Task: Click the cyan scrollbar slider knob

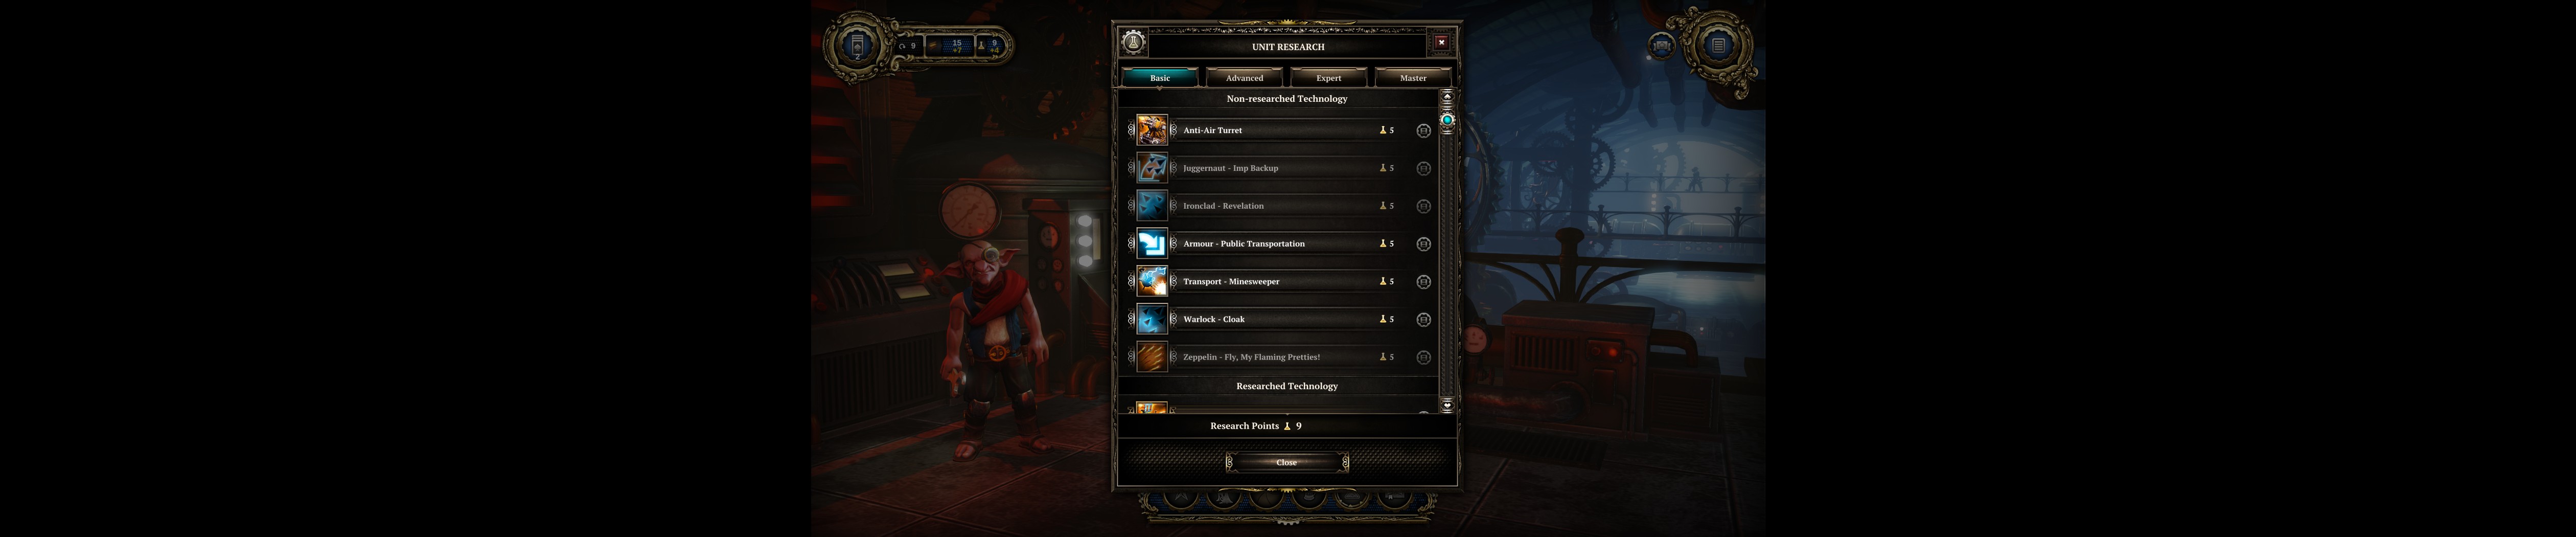Action: point(1447,120)
